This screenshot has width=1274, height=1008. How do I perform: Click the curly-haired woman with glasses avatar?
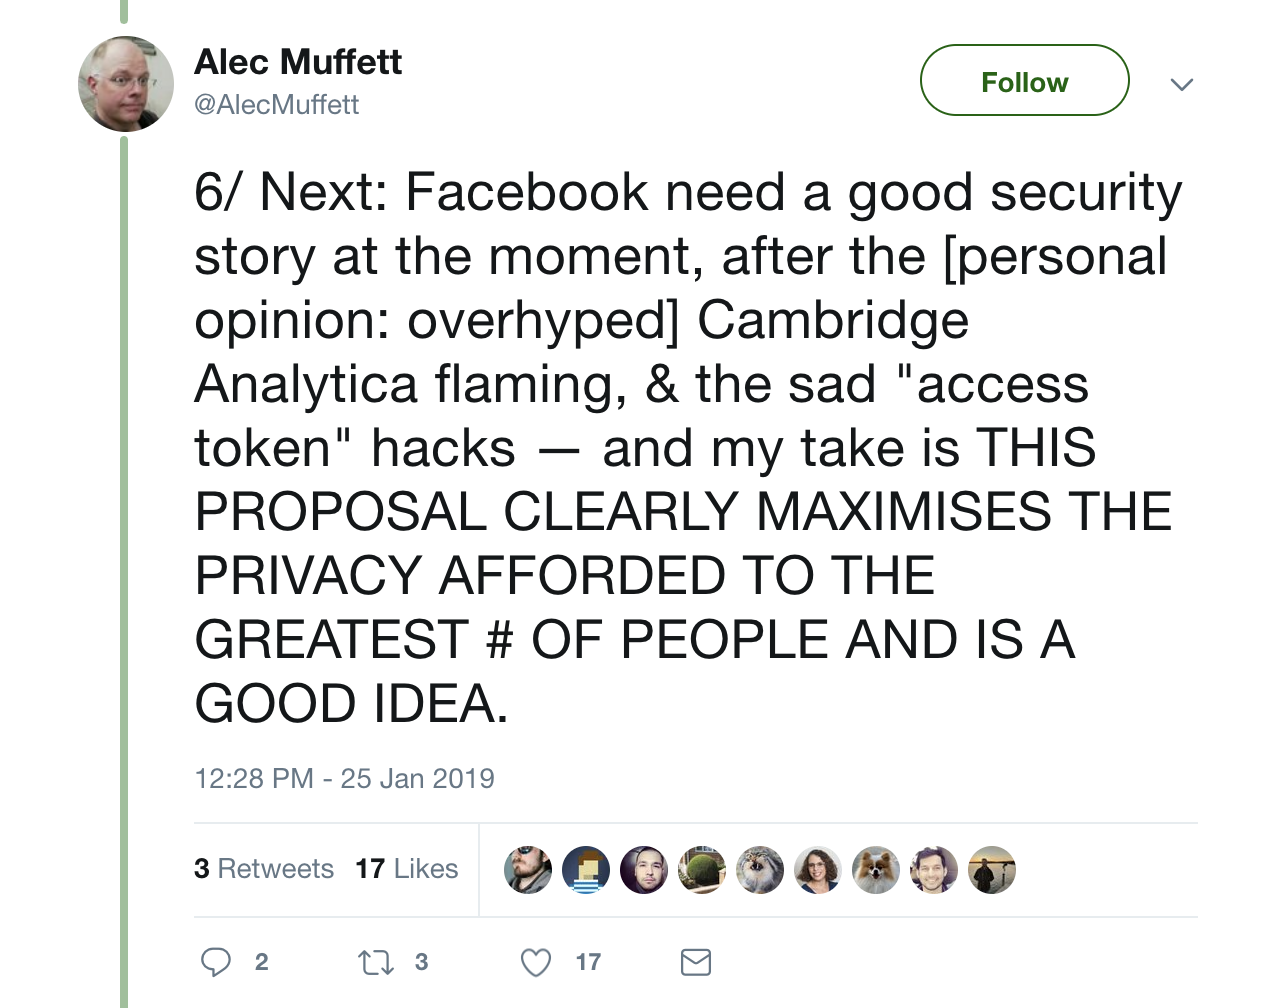818,869
